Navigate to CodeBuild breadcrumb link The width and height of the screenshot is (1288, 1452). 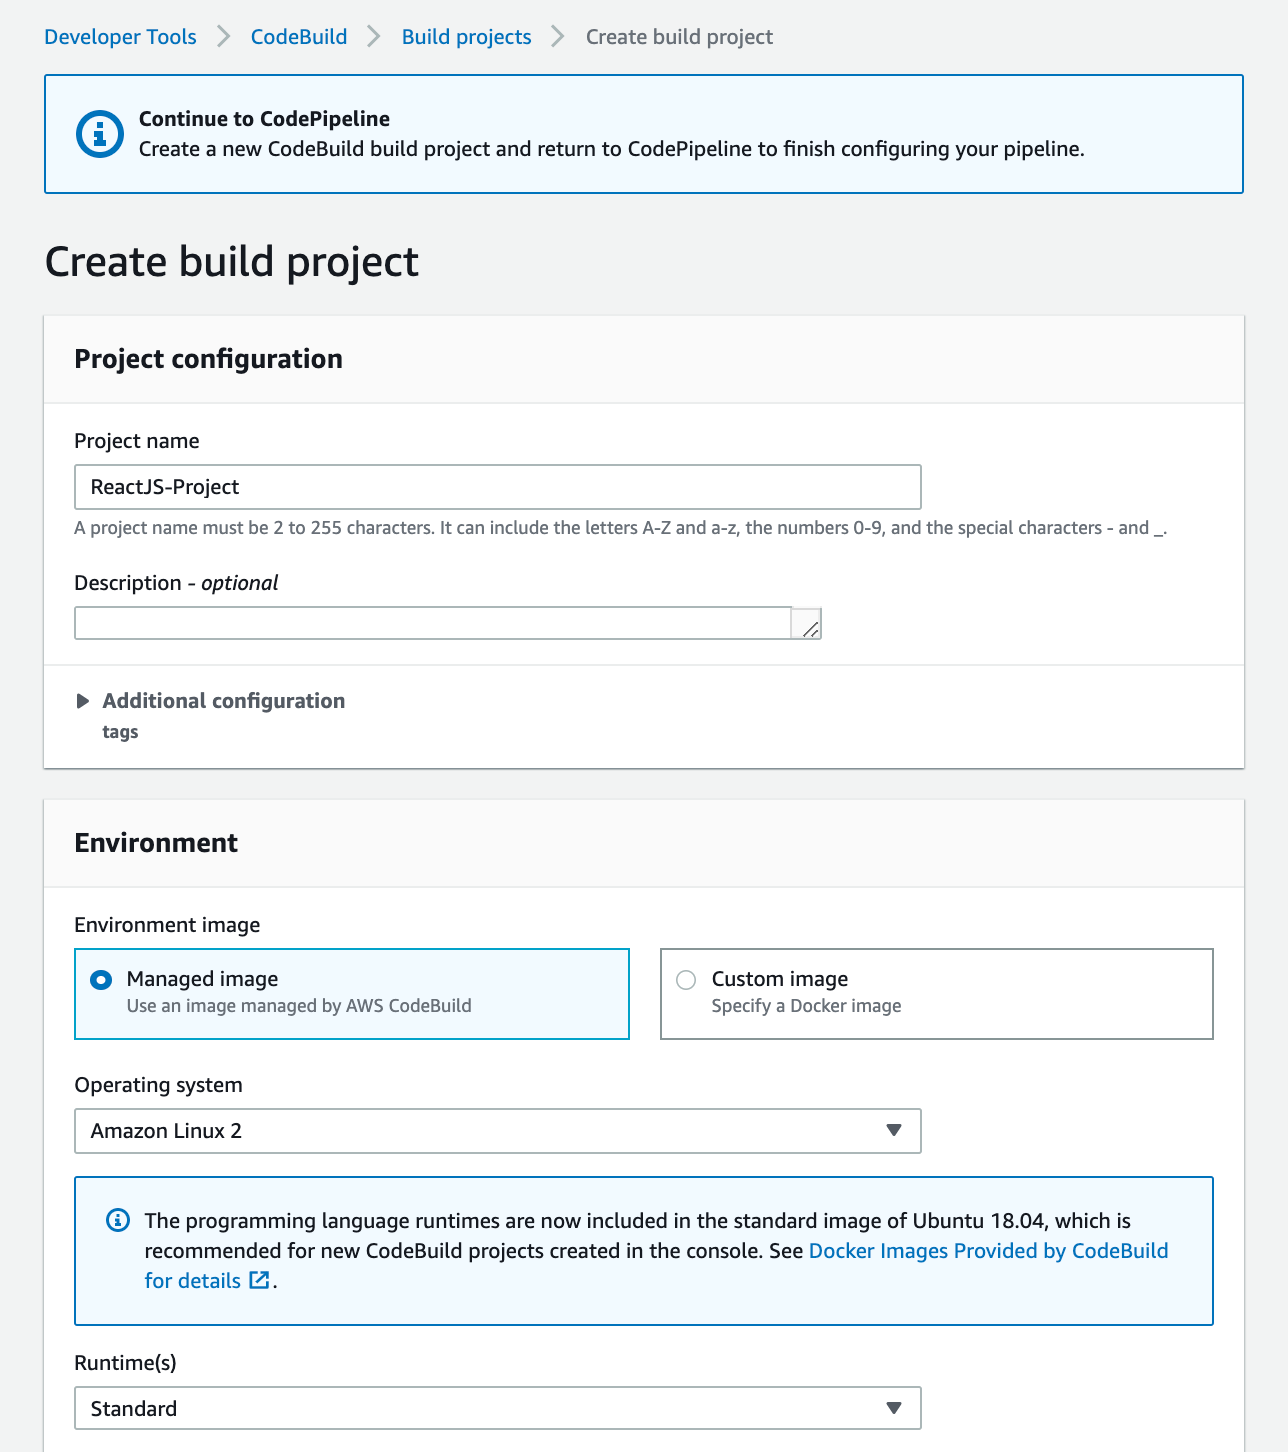299,37
